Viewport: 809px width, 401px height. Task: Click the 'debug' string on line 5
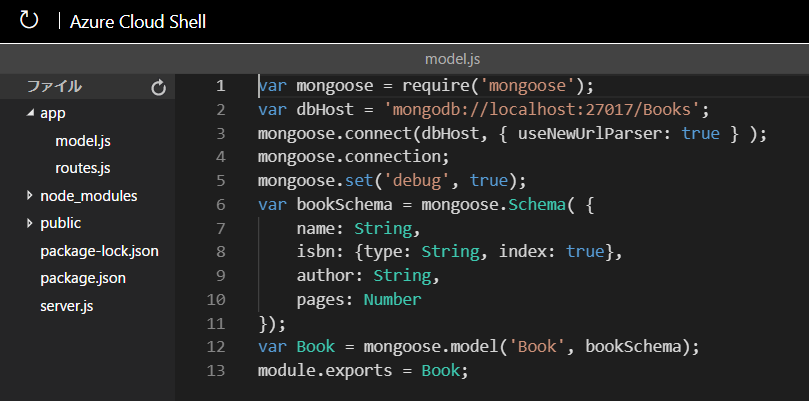click(428, 180)
